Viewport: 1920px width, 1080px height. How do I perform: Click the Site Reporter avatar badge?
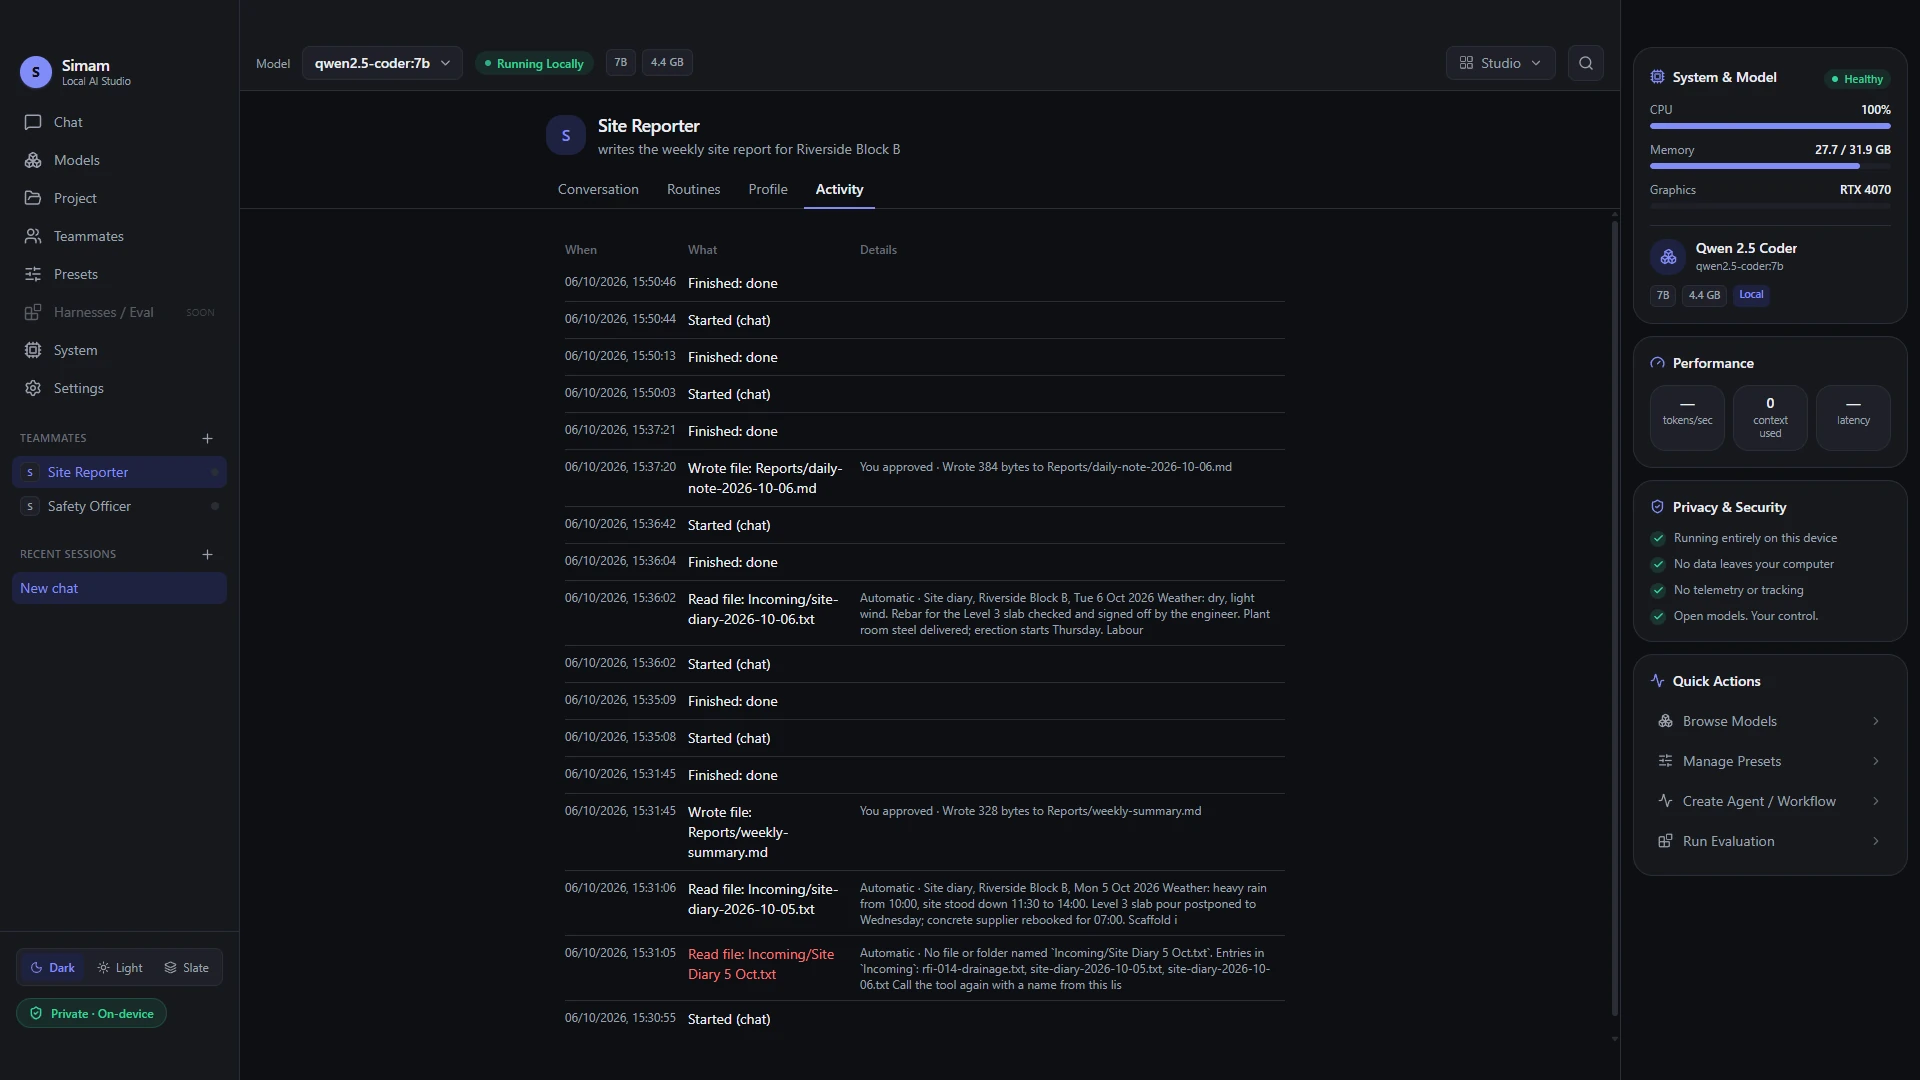566,135
